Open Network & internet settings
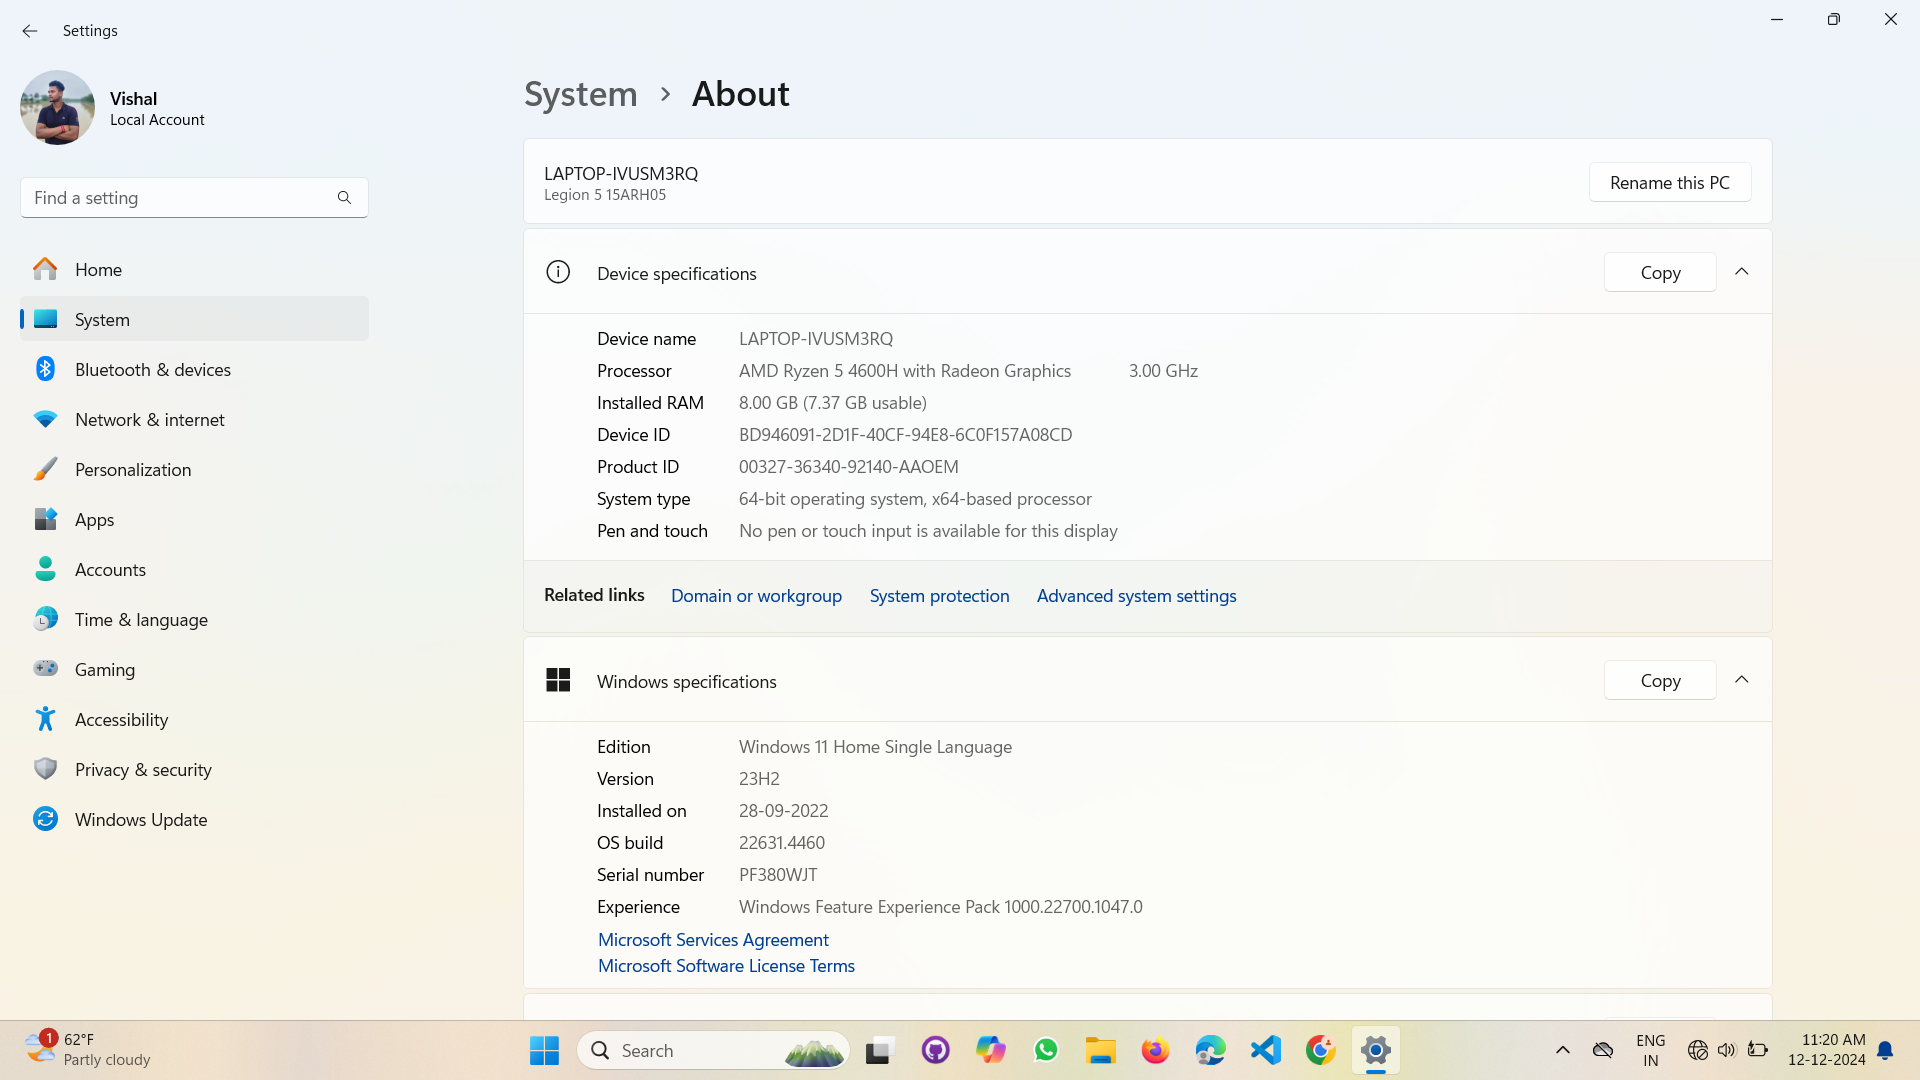This screenshot has width=1920, height=1080. 194,420
